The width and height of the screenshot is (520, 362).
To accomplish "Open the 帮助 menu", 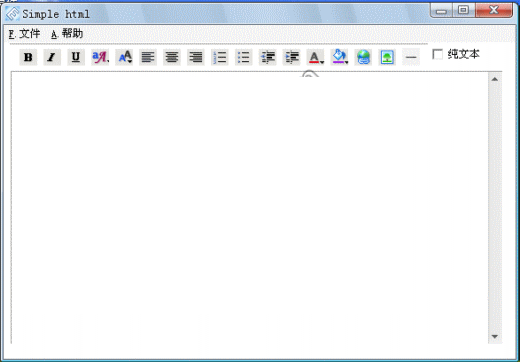I will tap(67, 34).
